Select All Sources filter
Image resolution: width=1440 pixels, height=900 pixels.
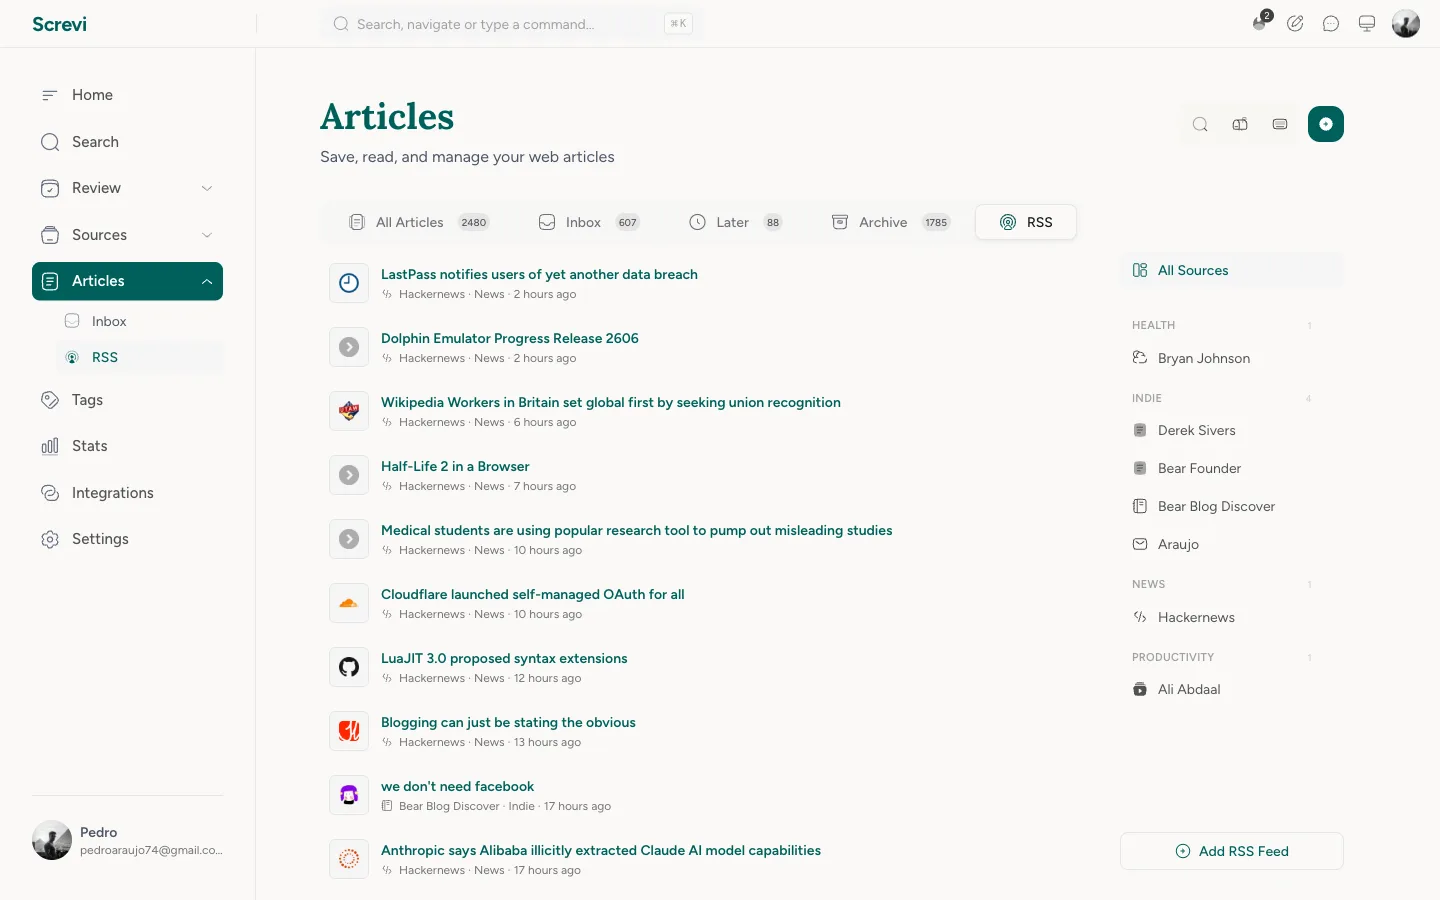point(1232,270)
